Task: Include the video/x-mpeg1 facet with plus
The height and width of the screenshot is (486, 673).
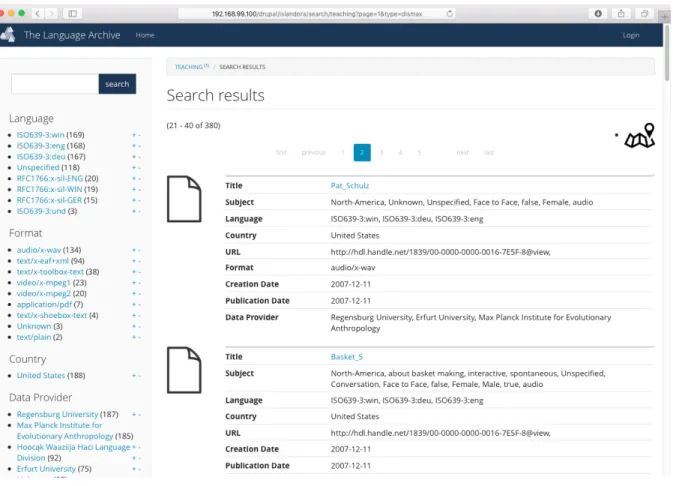Action: click(x=133, y=283)
